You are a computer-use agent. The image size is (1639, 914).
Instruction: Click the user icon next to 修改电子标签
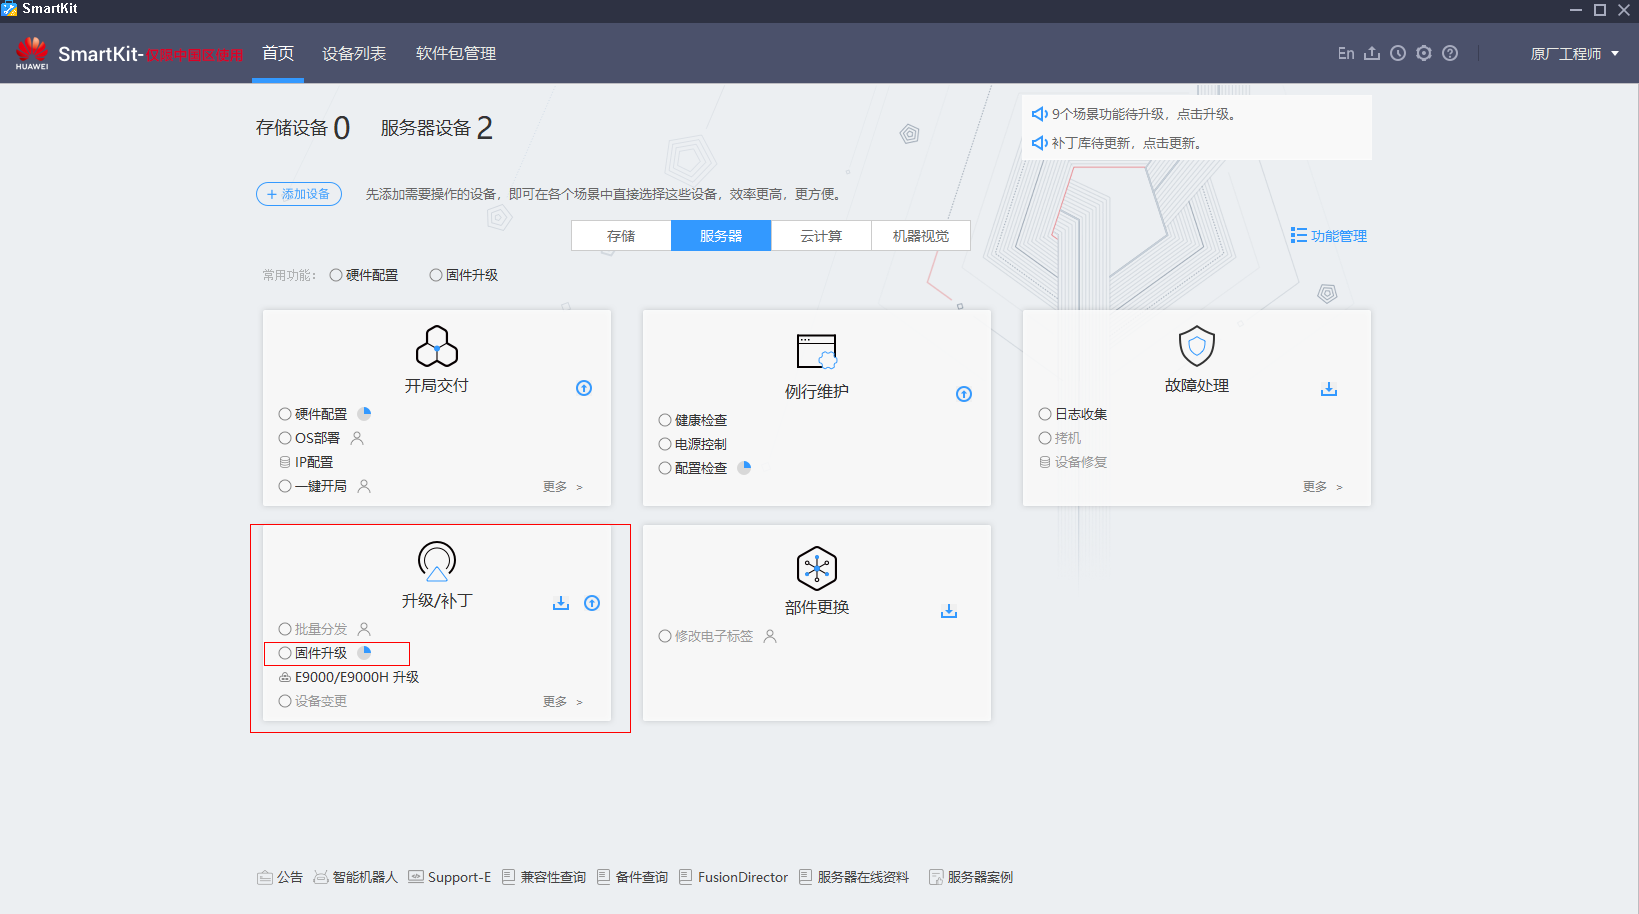tap(770, 636)
